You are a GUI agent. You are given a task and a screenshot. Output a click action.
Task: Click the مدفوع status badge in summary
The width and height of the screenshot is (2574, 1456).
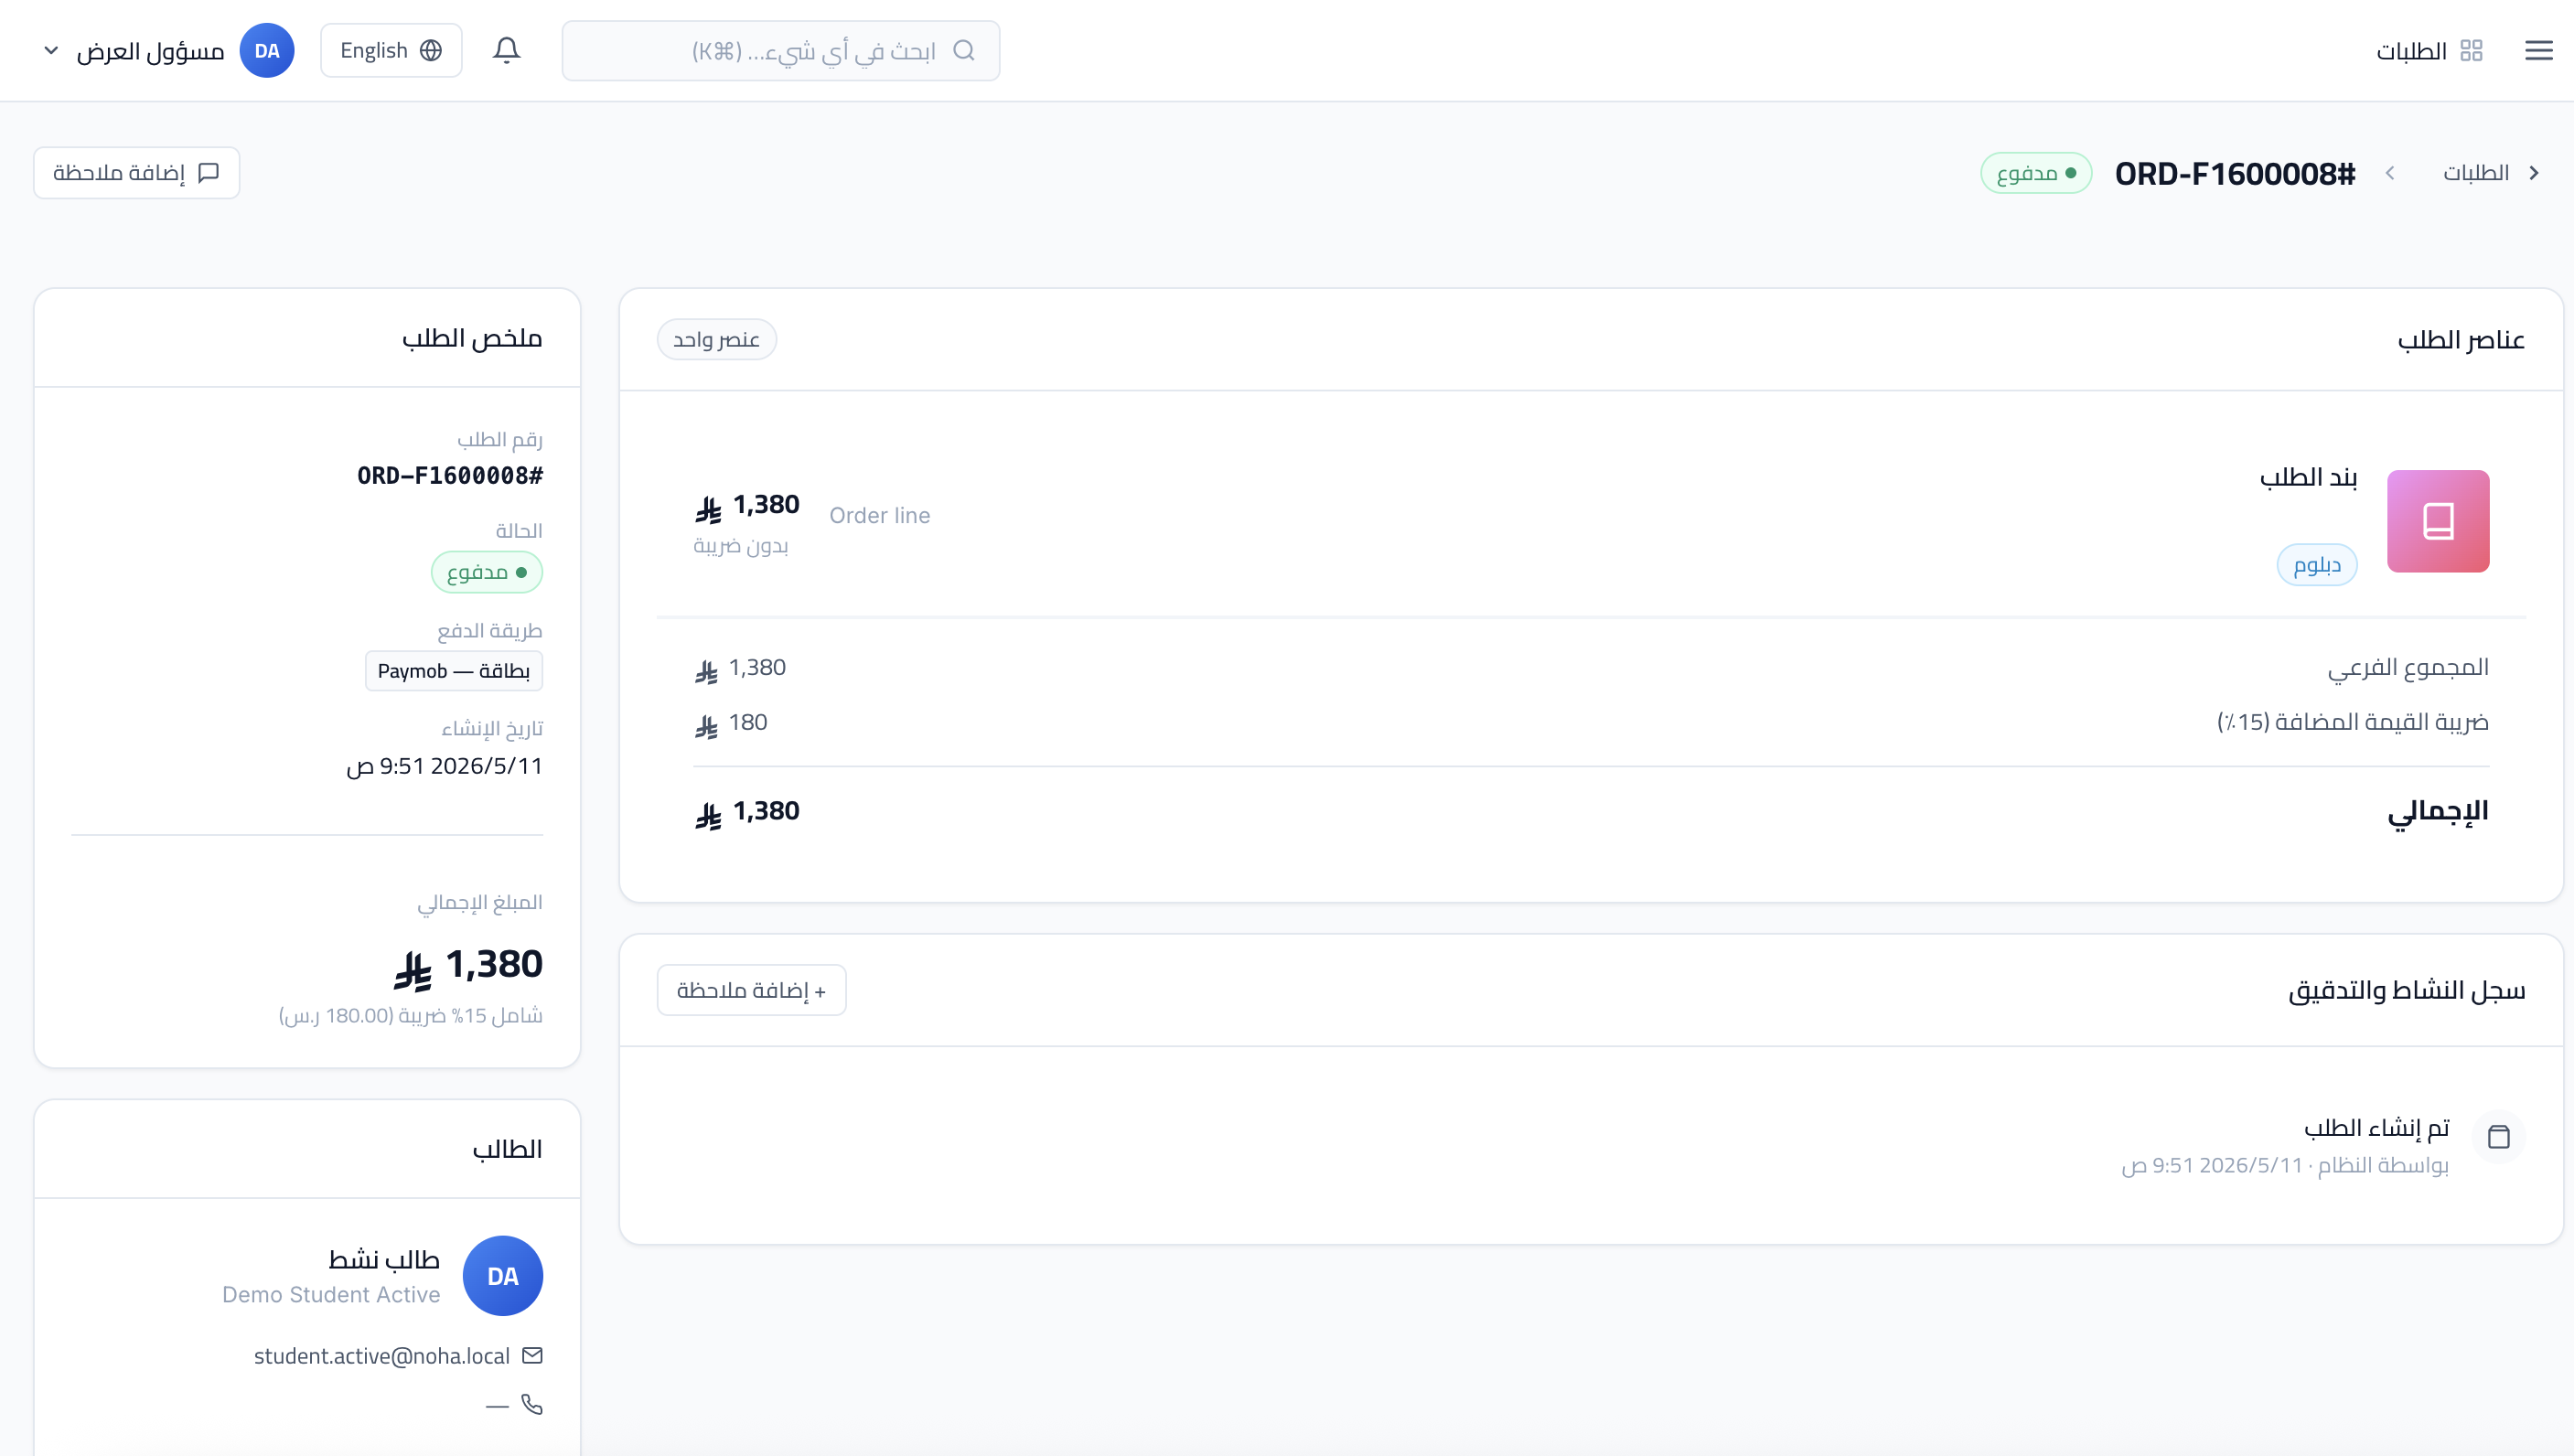coord(487,572)
